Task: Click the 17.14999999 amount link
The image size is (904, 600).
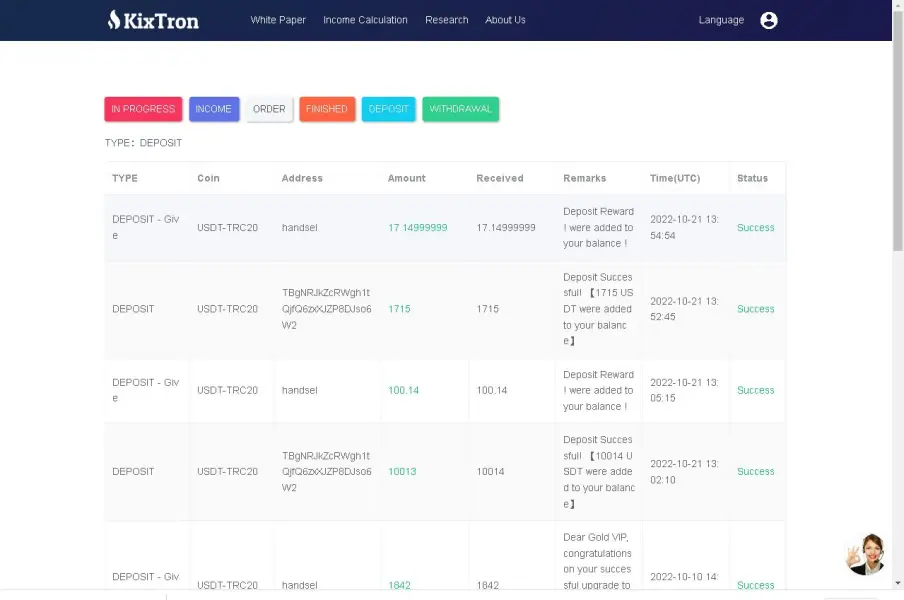Action: (417, 228)
